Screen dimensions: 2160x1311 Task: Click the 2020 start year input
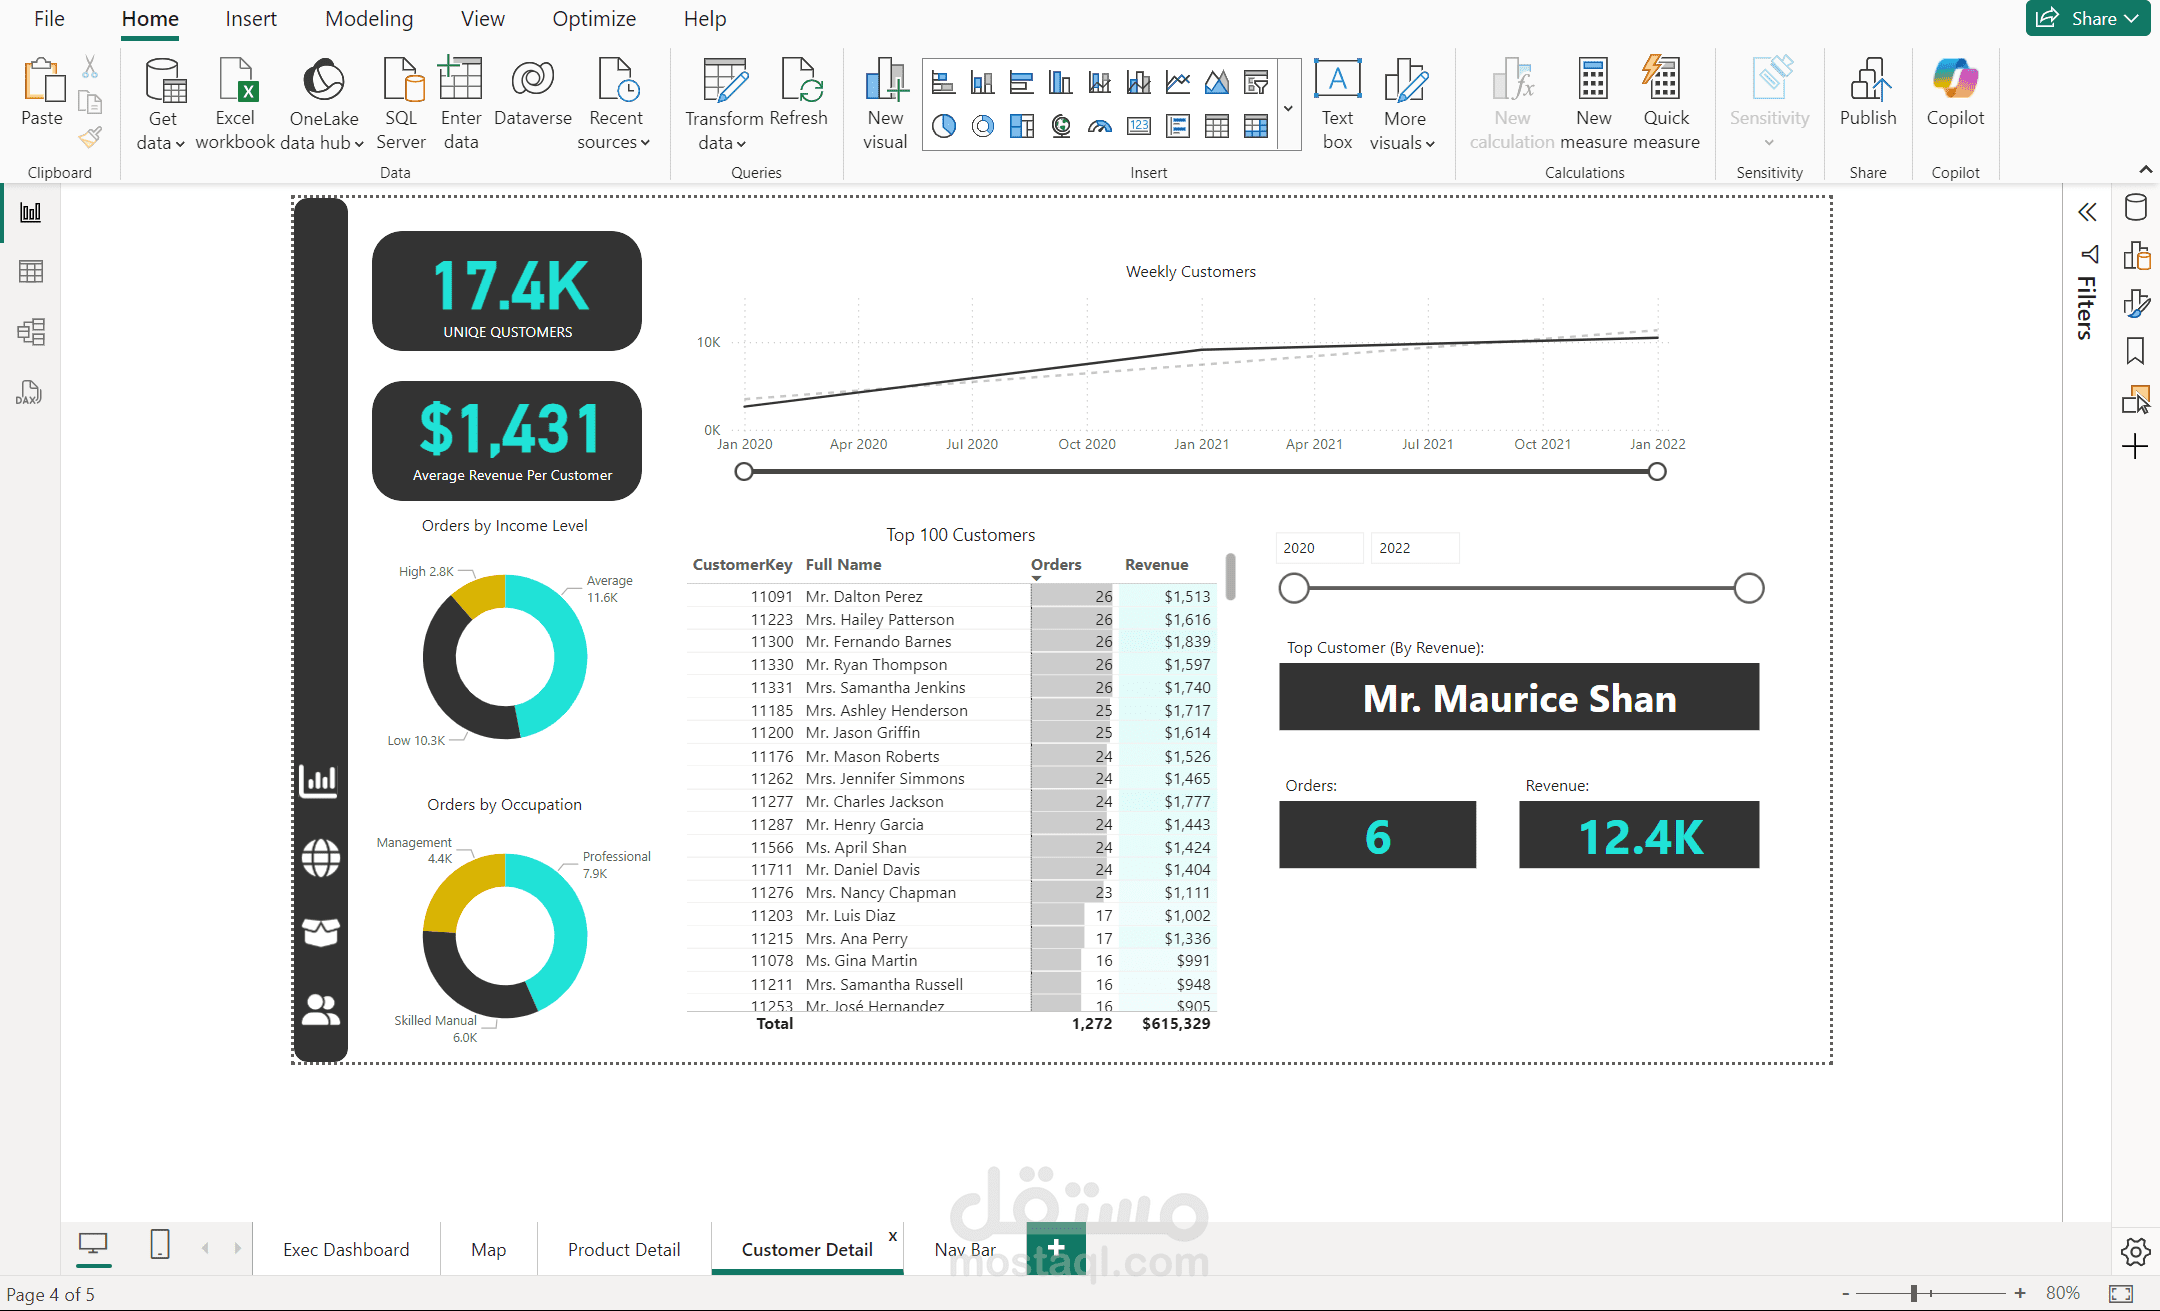tap(1319, 548)
